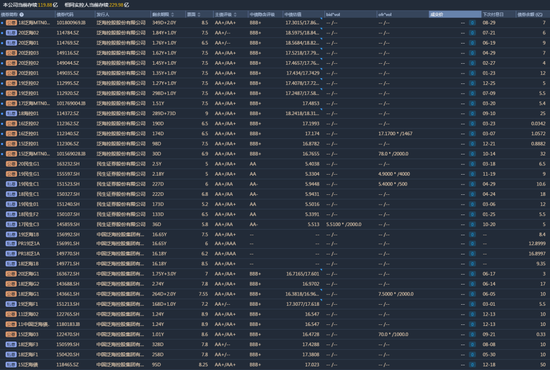This screenshot has width=550, height=370.
Task: Click the orange tag in row 149116.SZ
Action: [11, 53]
